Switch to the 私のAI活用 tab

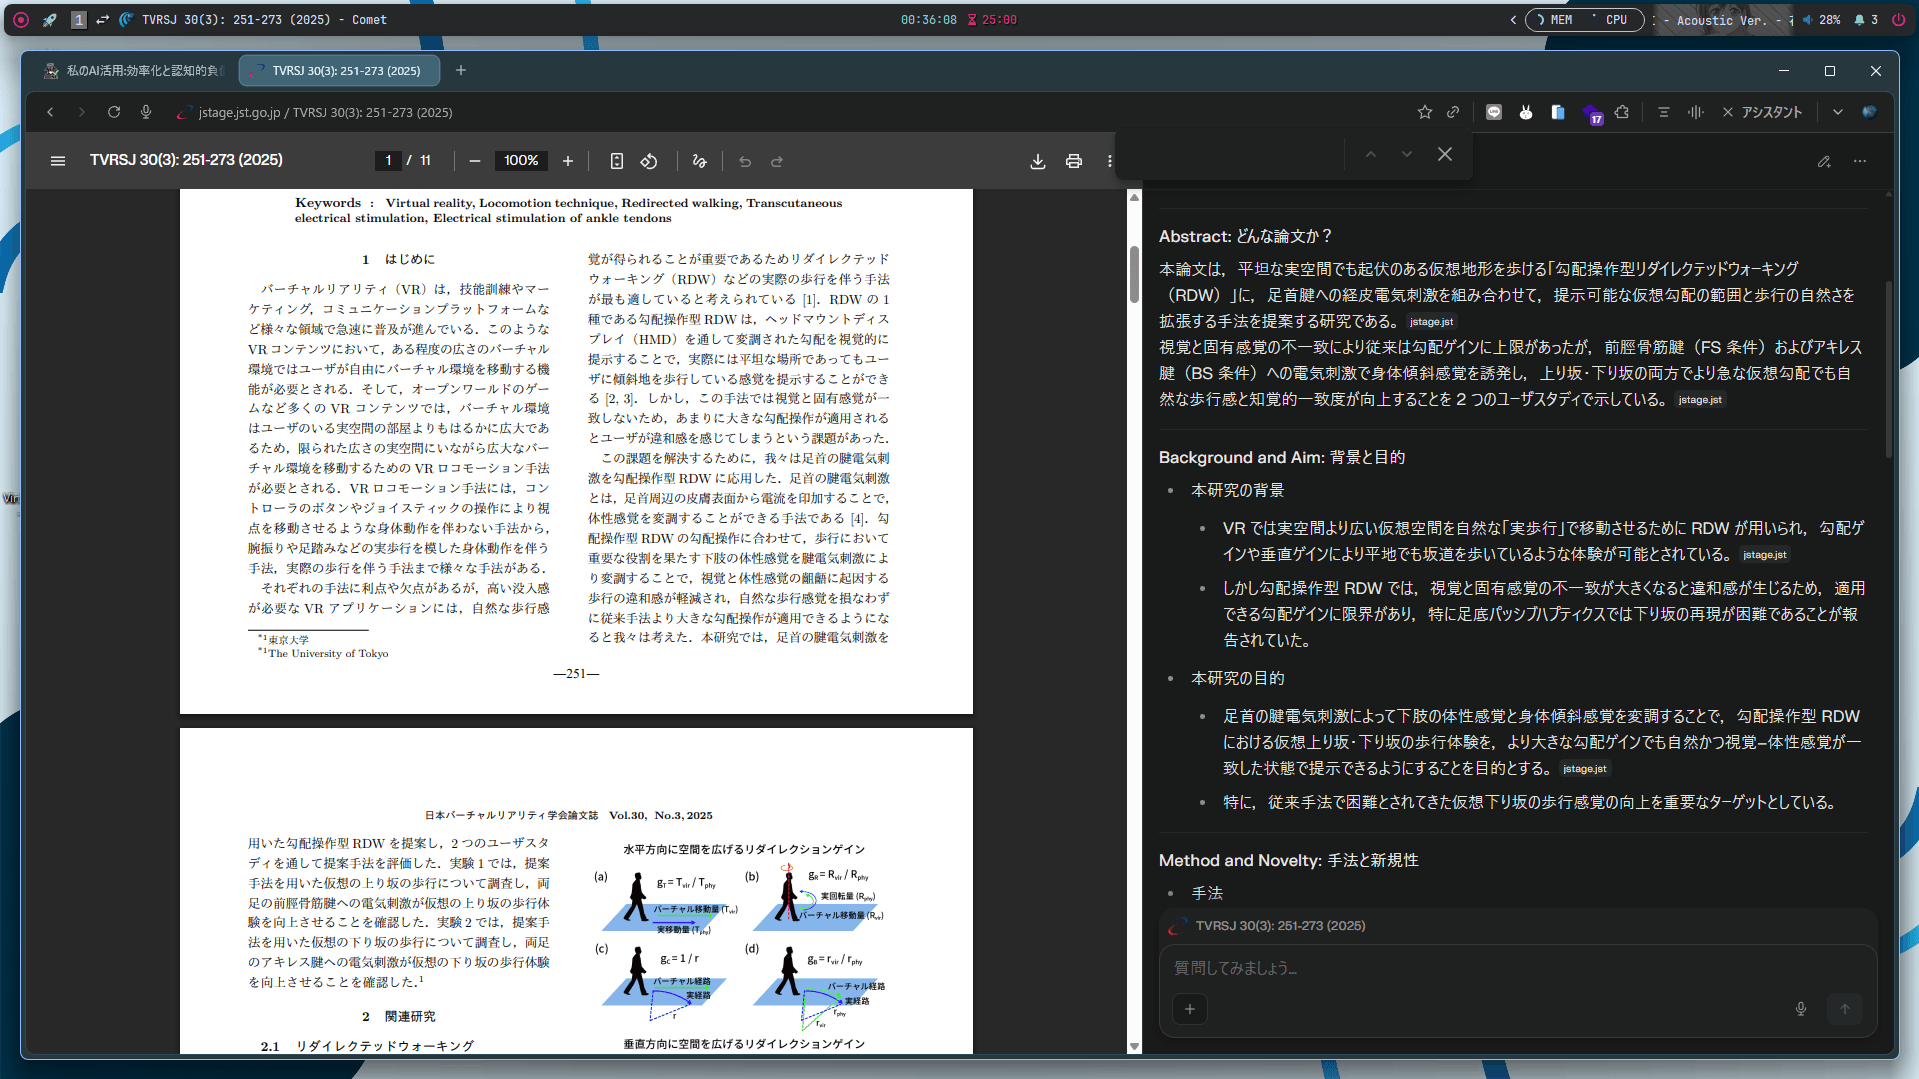pos(135,71)
